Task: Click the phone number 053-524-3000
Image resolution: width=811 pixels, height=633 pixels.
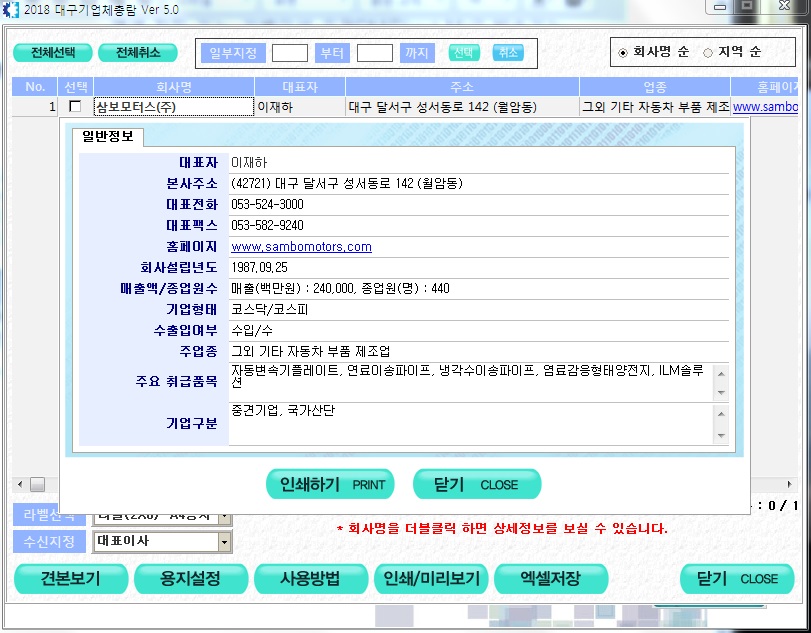Action: (267, 204)
